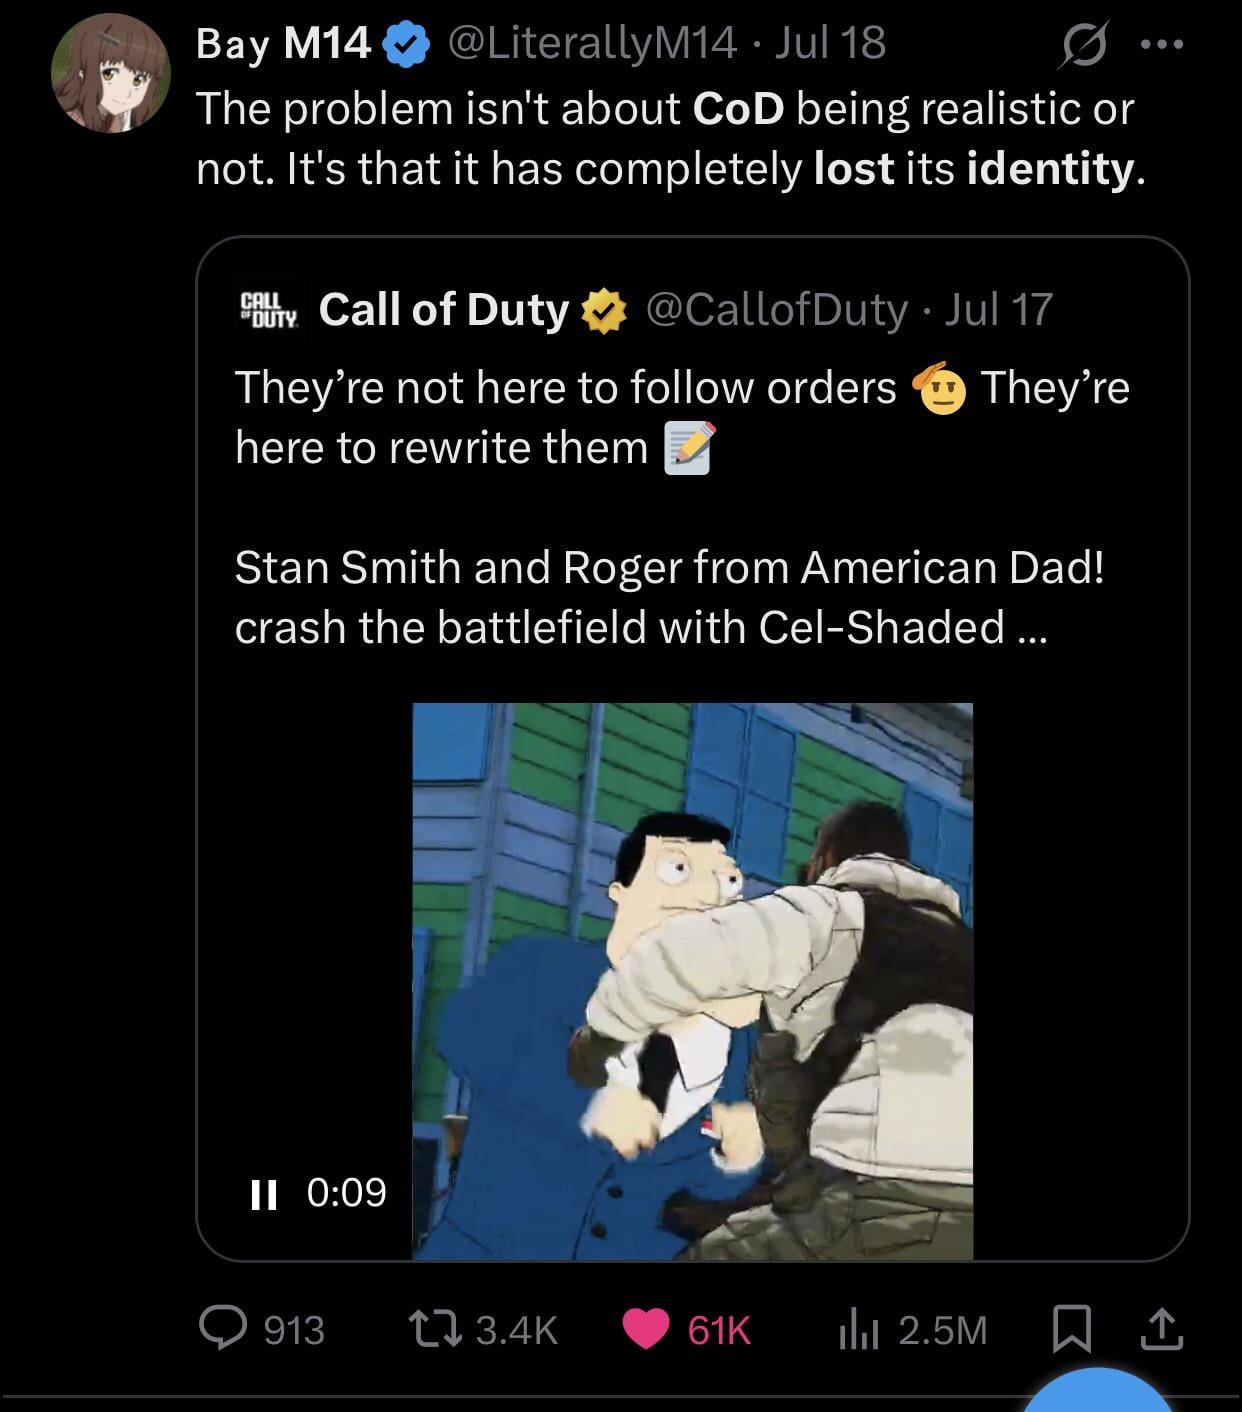This screenshot has width=1242, height=1412.
Task: Tap the blue compose floating button
Action: (1102, 1390)
